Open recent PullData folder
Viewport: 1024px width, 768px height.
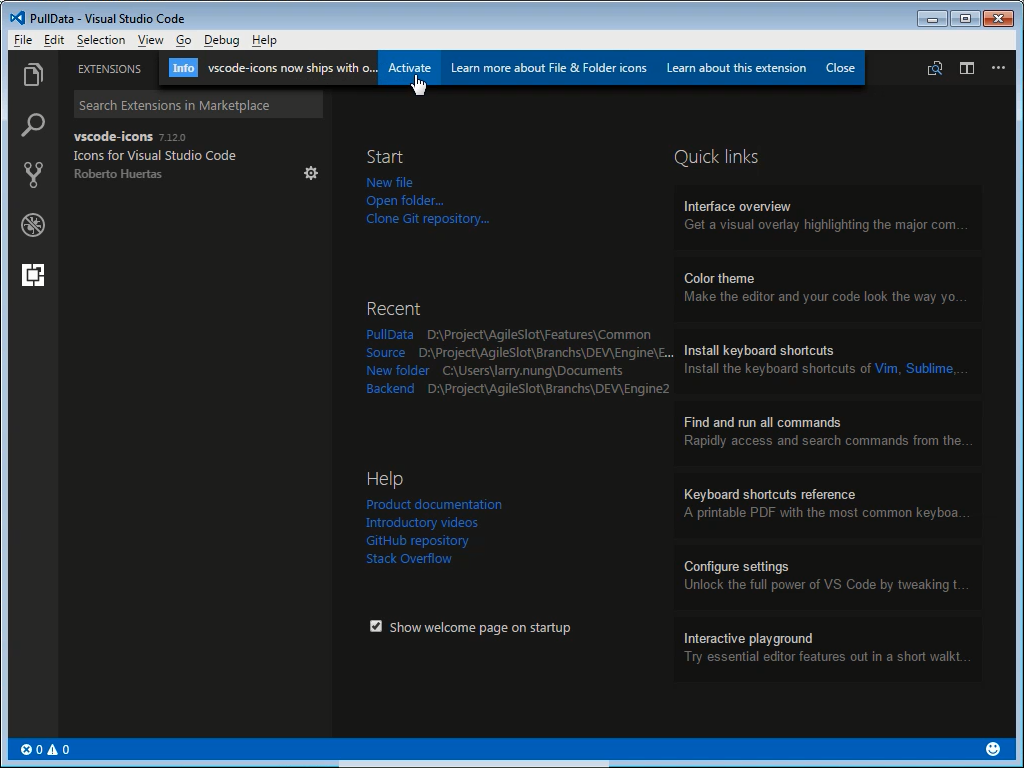[389, 334]
